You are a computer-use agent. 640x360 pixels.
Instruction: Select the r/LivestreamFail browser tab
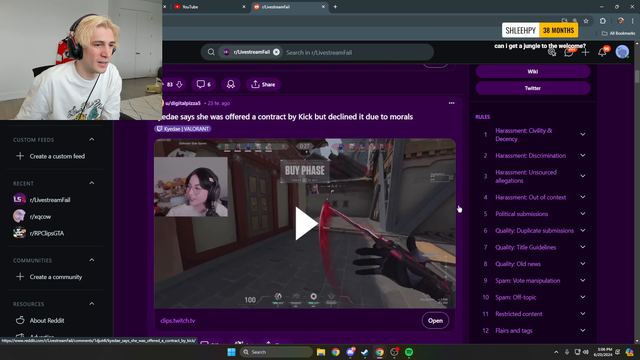pos(288,7)
